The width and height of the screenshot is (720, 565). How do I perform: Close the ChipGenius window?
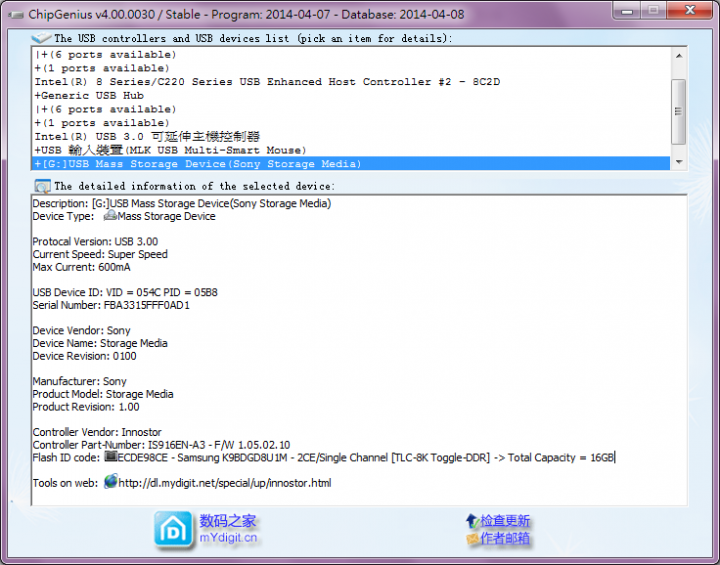(690, 10)
